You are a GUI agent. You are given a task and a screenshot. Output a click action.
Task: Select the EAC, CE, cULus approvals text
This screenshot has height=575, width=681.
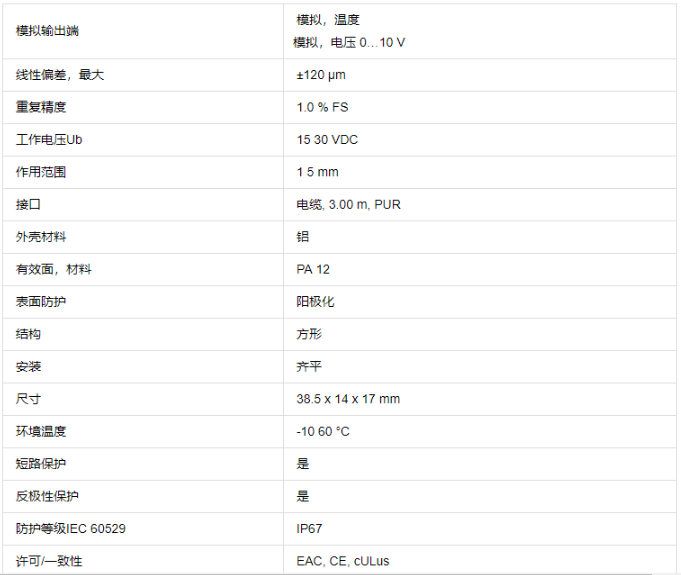(x=343, y=561)
